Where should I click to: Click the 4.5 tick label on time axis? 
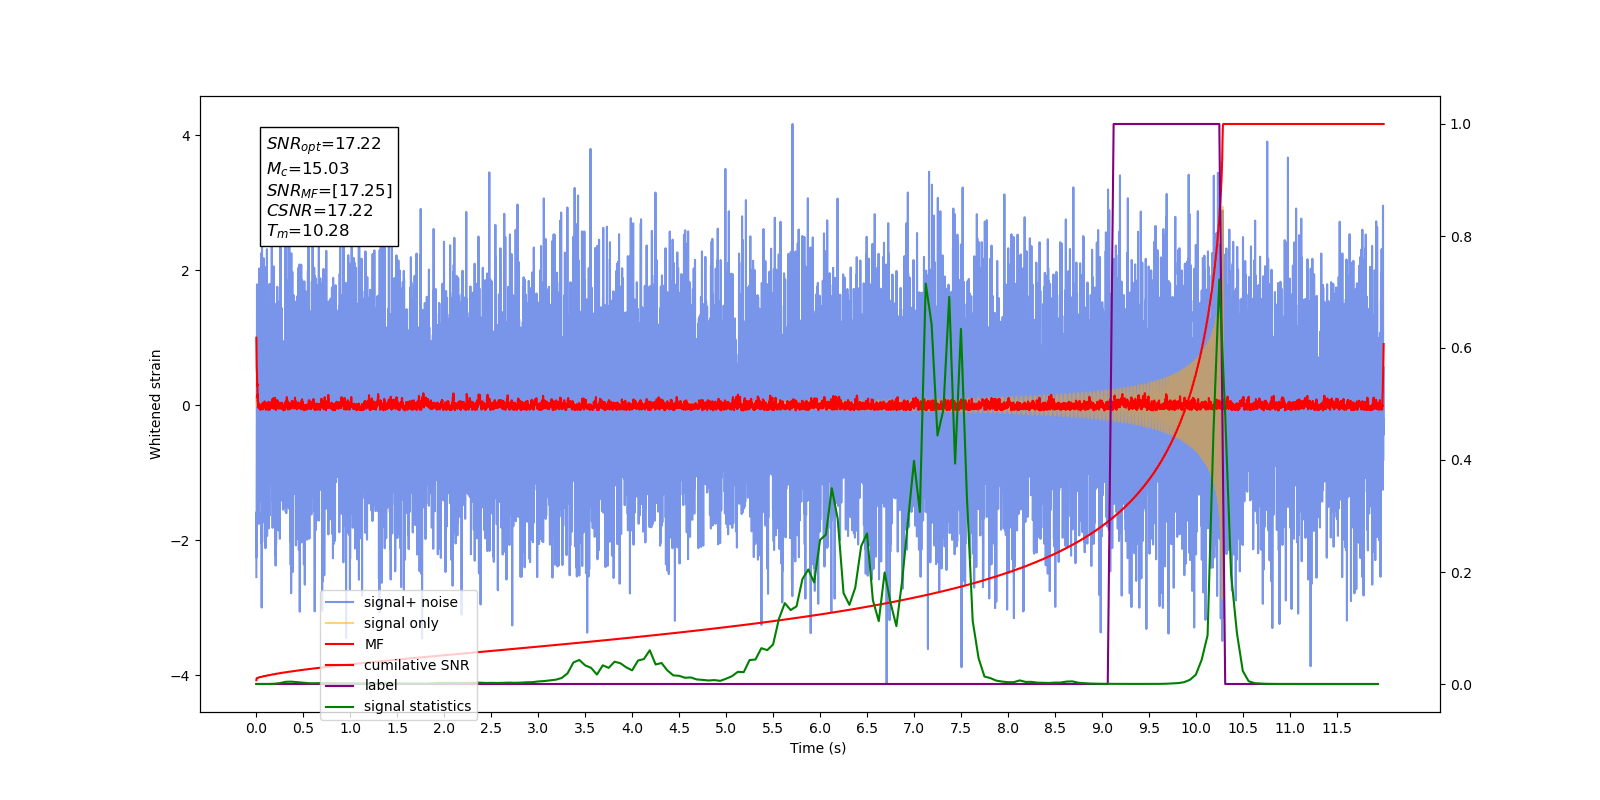679,728
